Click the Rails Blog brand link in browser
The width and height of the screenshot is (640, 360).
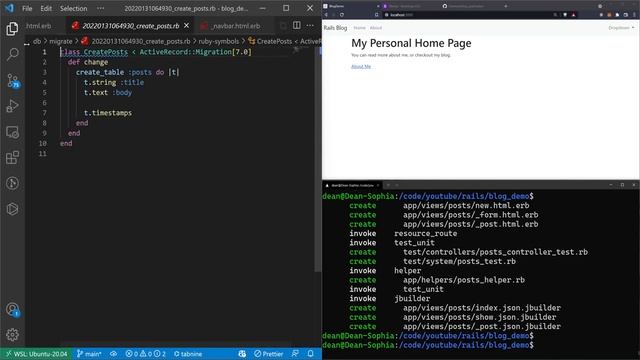[335, 28]
